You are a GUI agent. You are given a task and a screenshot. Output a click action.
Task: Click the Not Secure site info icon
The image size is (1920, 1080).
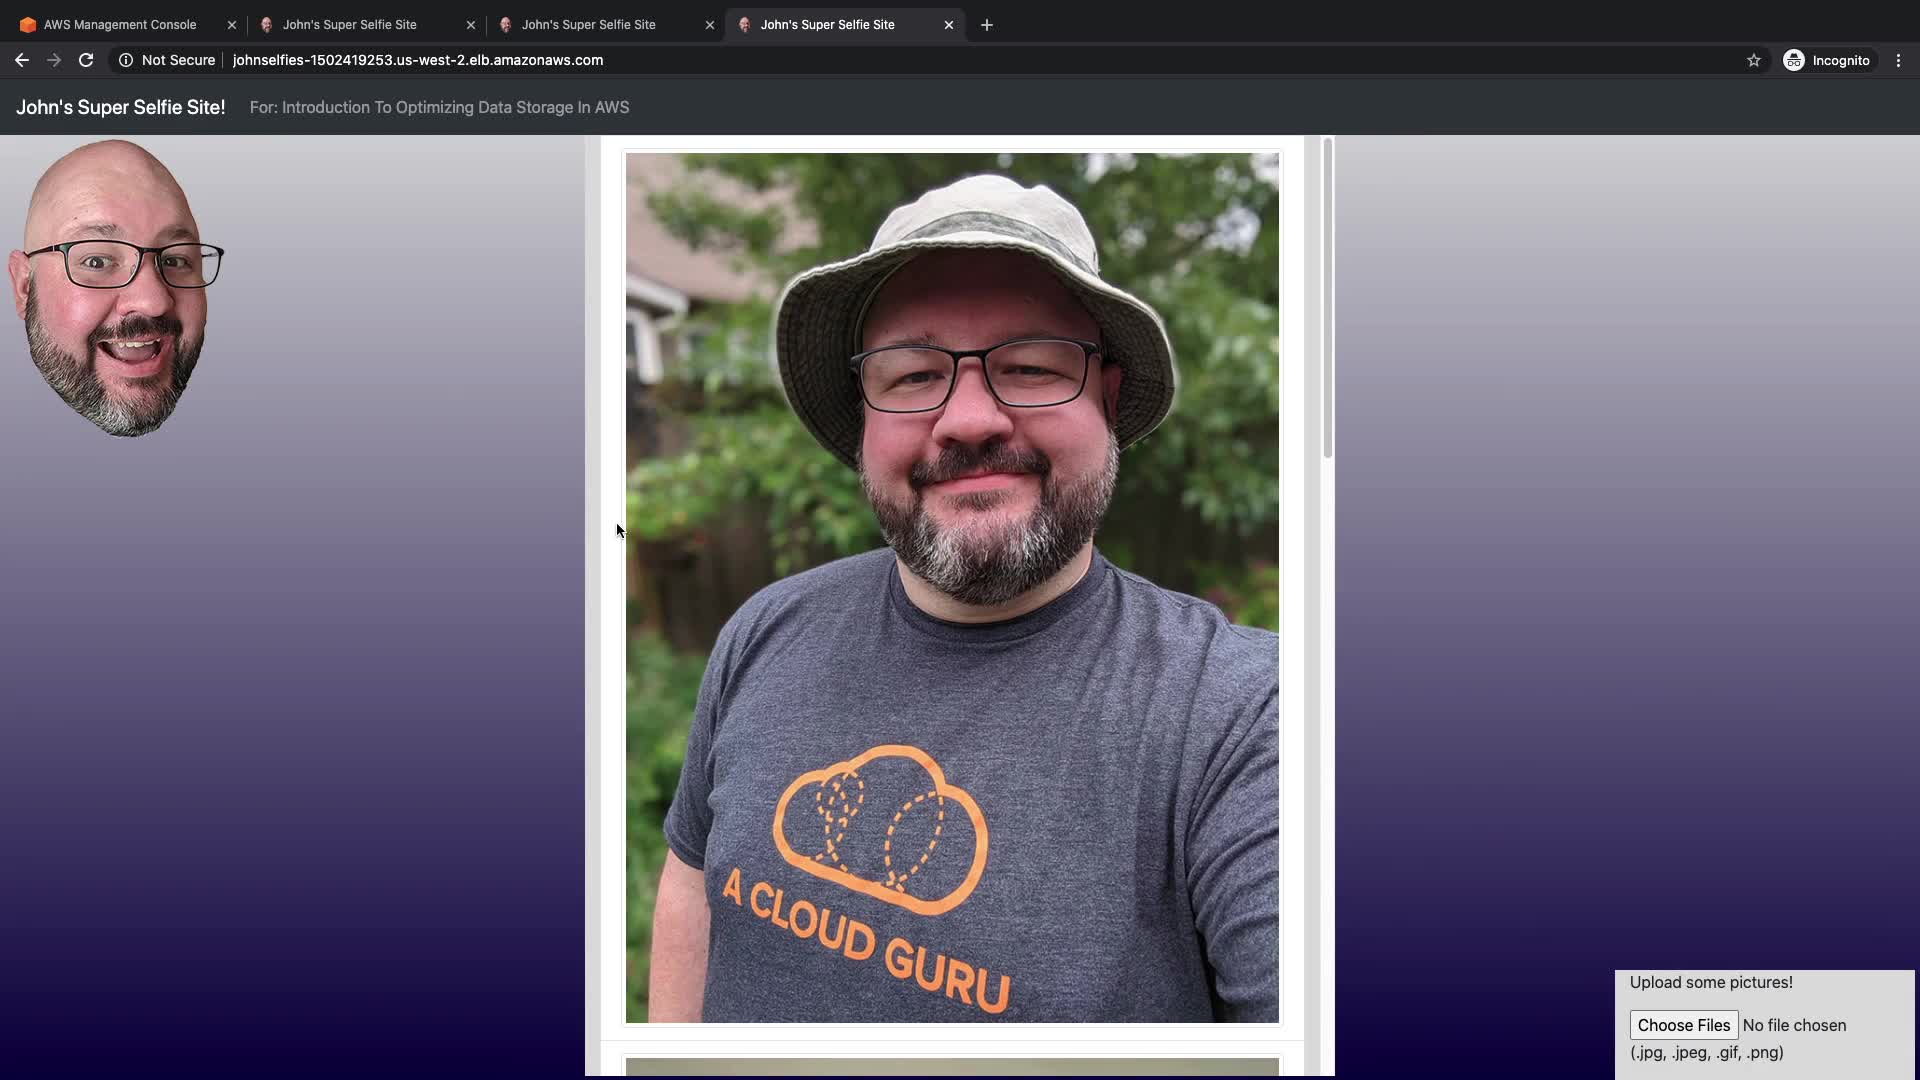[126, 60]
